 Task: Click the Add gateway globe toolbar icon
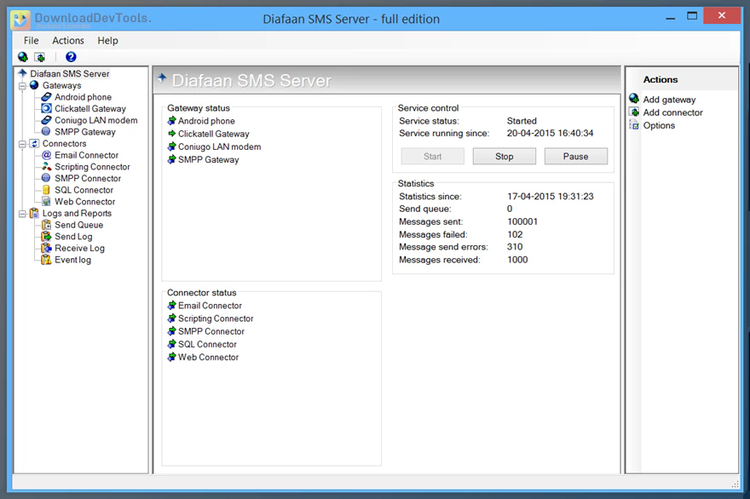click(x=22, y=57)
